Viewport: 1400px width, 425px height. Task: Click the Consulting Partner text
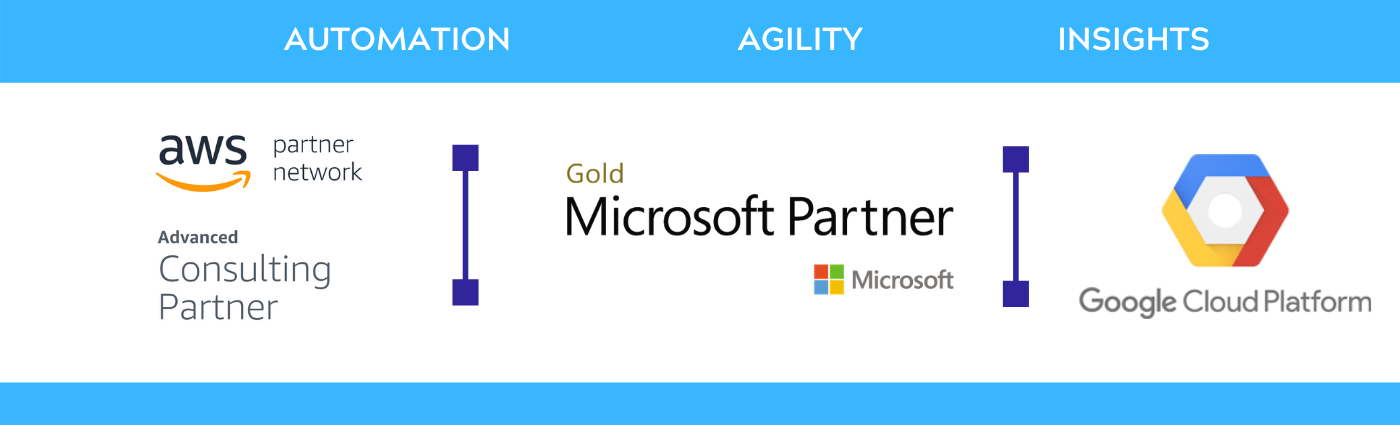coord(245,287)
